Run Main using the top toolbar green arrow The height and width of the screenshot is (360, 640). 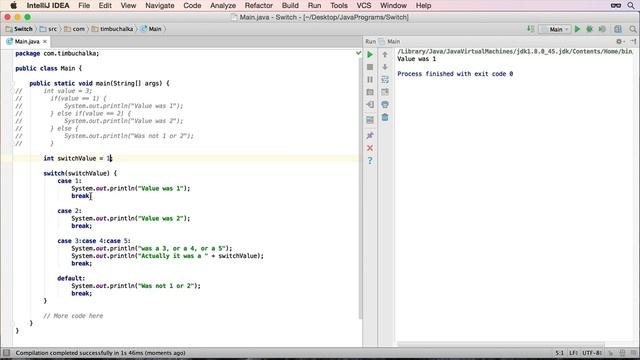[577, 29]
